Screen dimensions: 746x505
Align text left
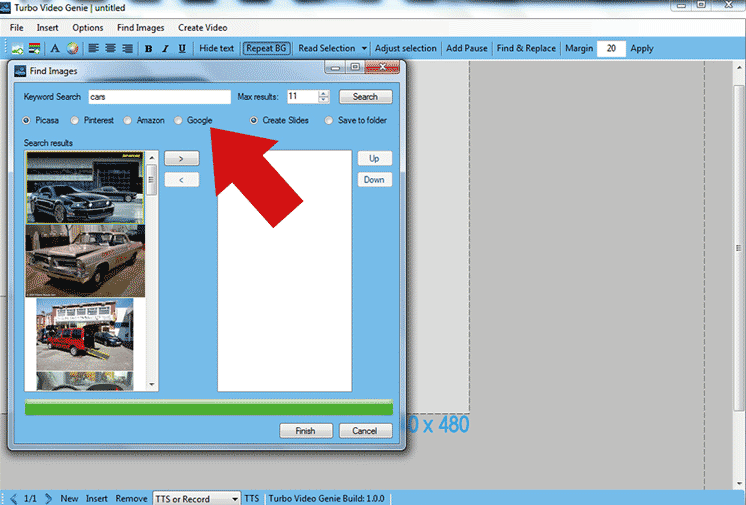point(93,49)
